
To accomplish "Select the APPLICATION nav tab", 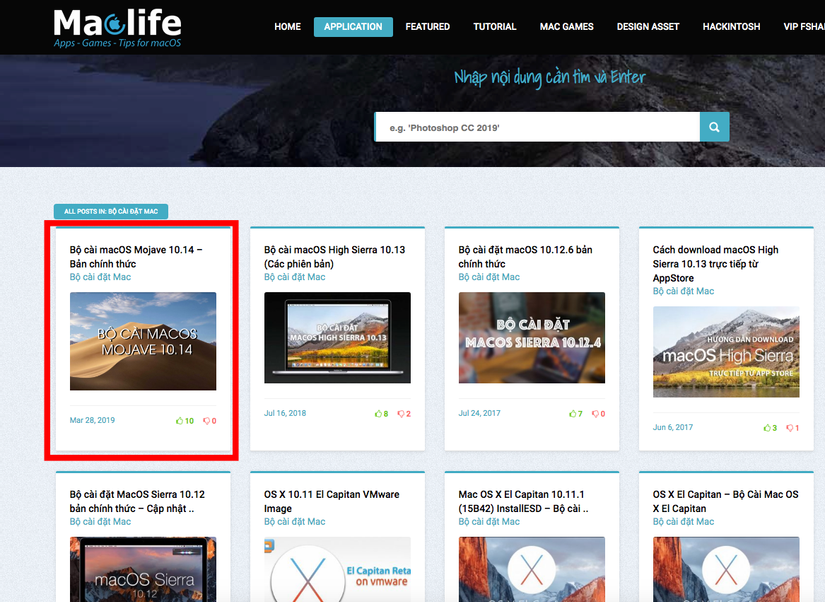I will click(353, 27).
